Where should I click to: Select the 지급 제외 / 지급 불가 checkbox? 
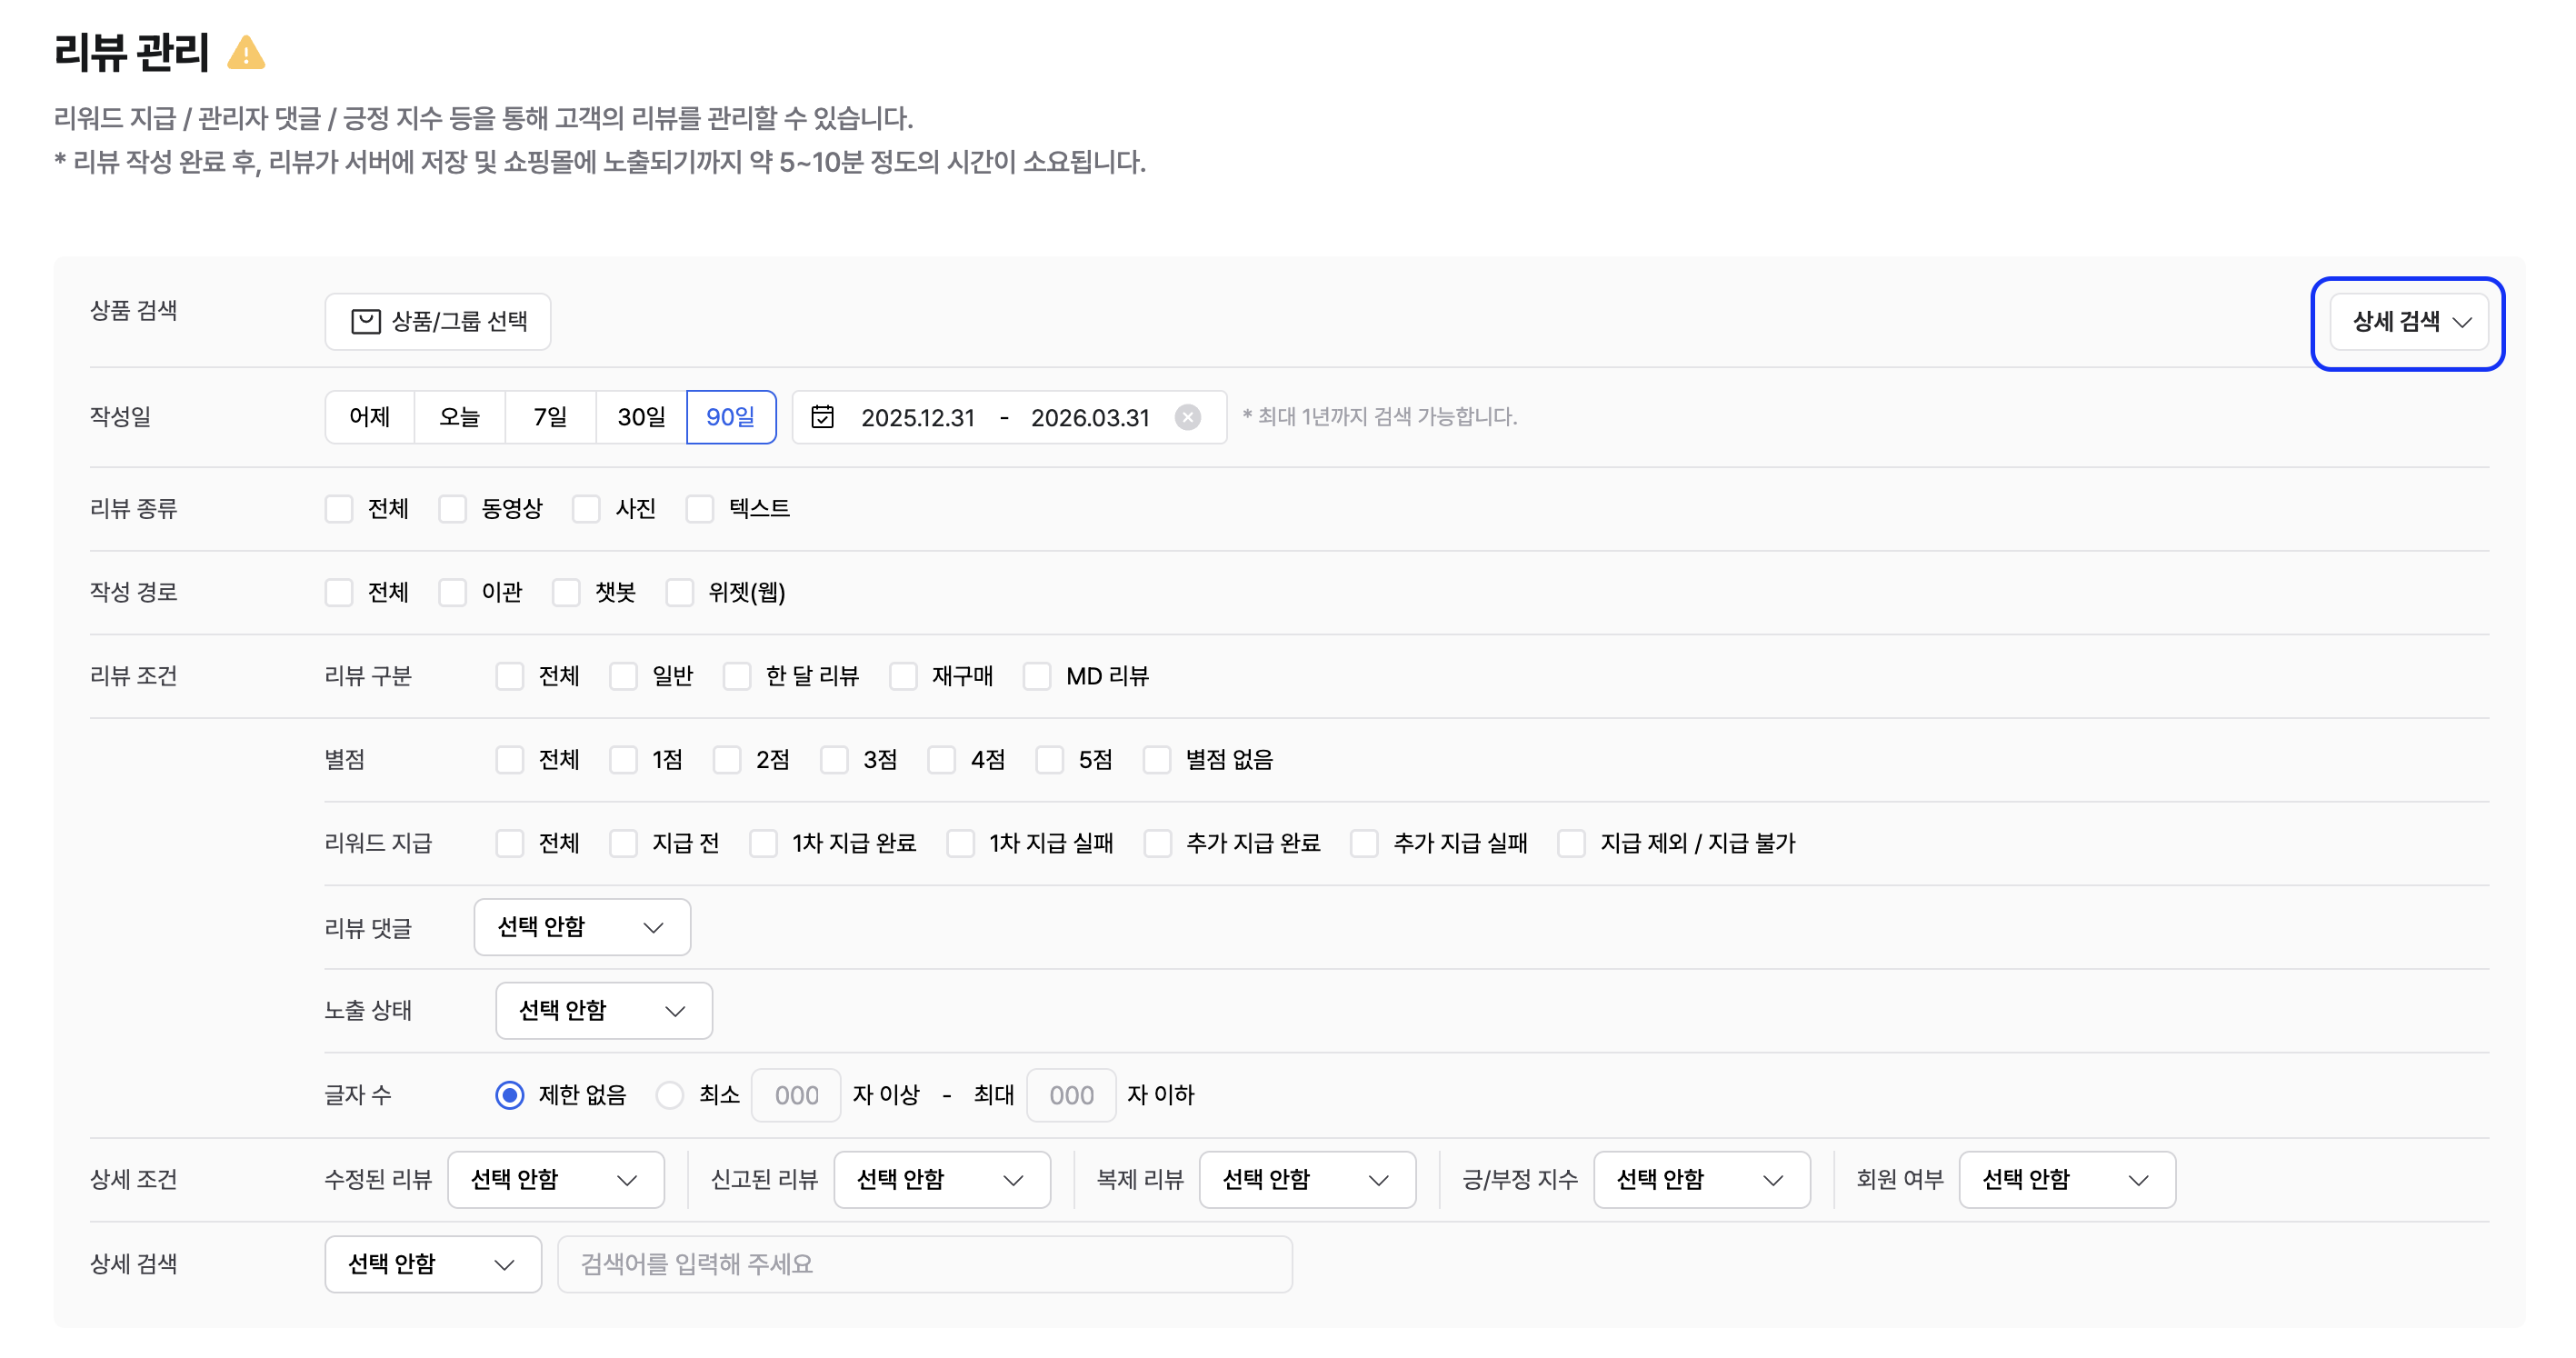(1572, 845)
